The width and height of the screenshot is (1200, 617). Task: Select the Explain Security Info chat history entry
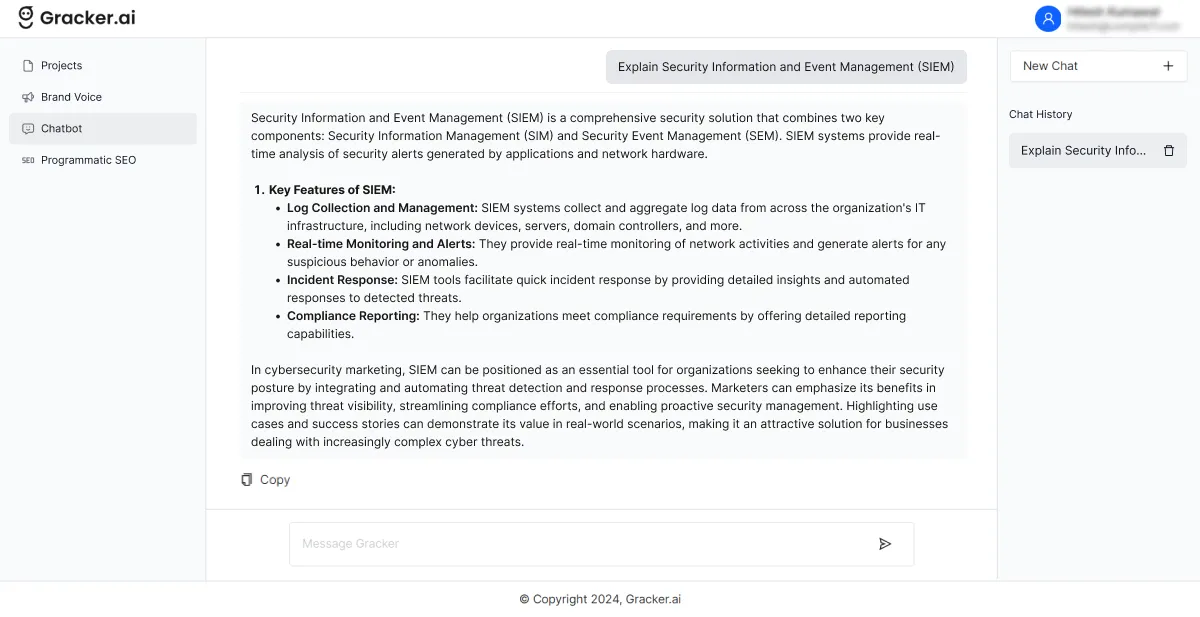pos(1083,150)
